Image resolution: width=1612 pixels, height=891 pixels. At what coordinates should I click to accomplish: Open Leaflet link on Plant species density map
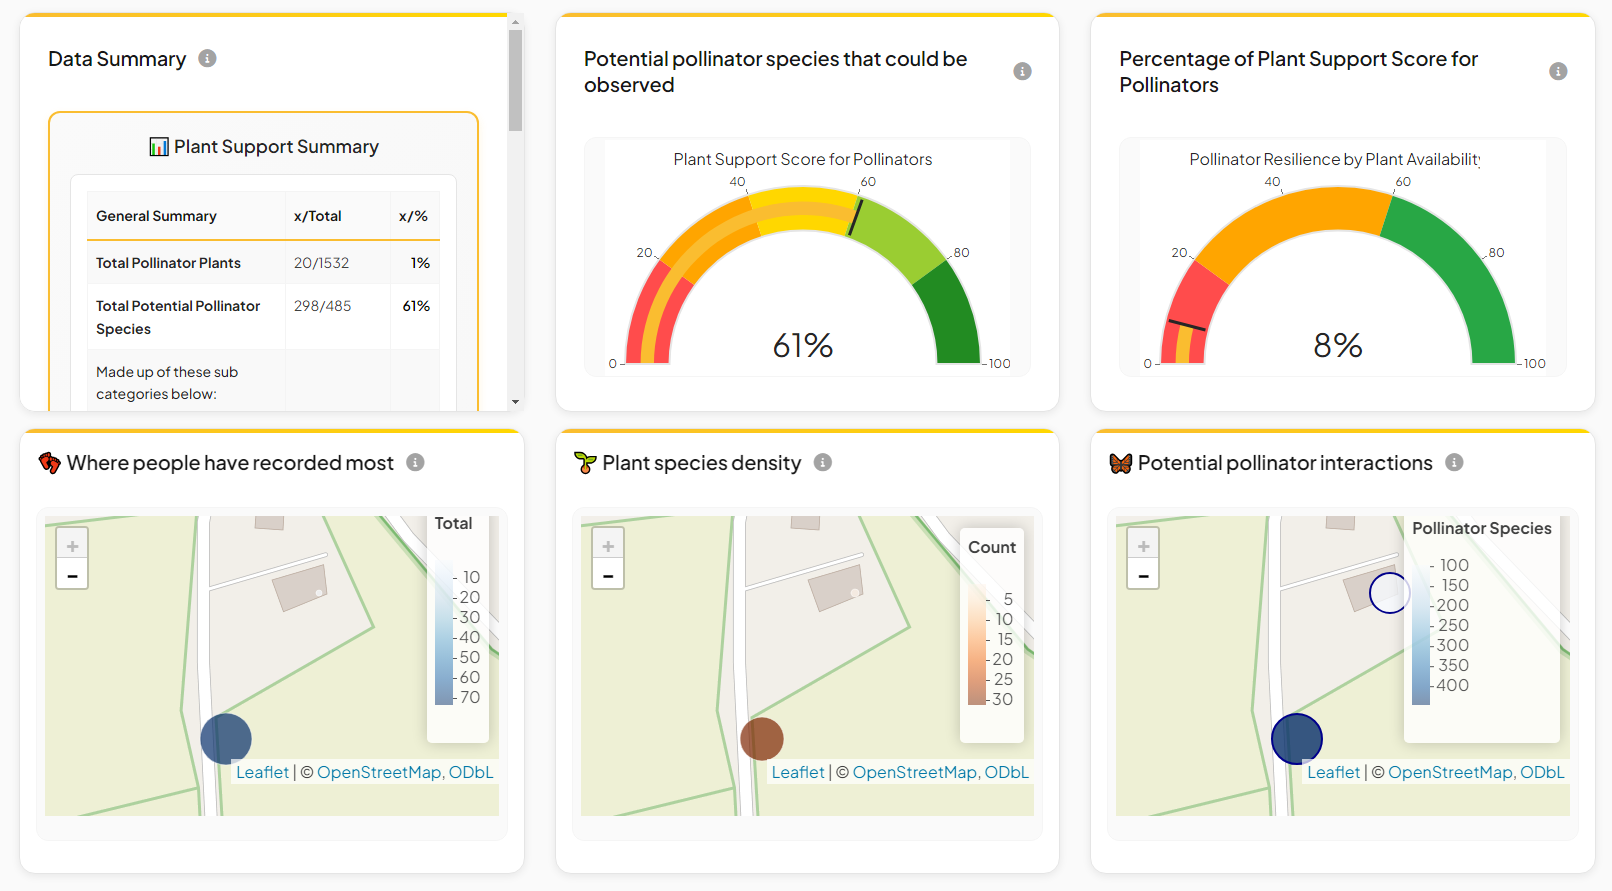[x=797, y=772]
